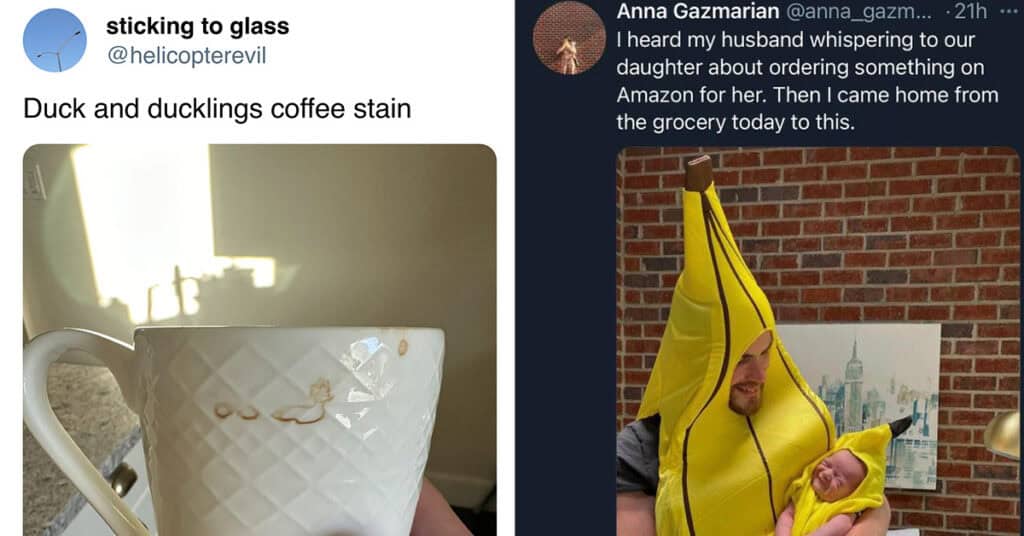Click the two small duckling stains on the mug
Viewport: 1024px width, 536px height.
click(x=236, y=411)
